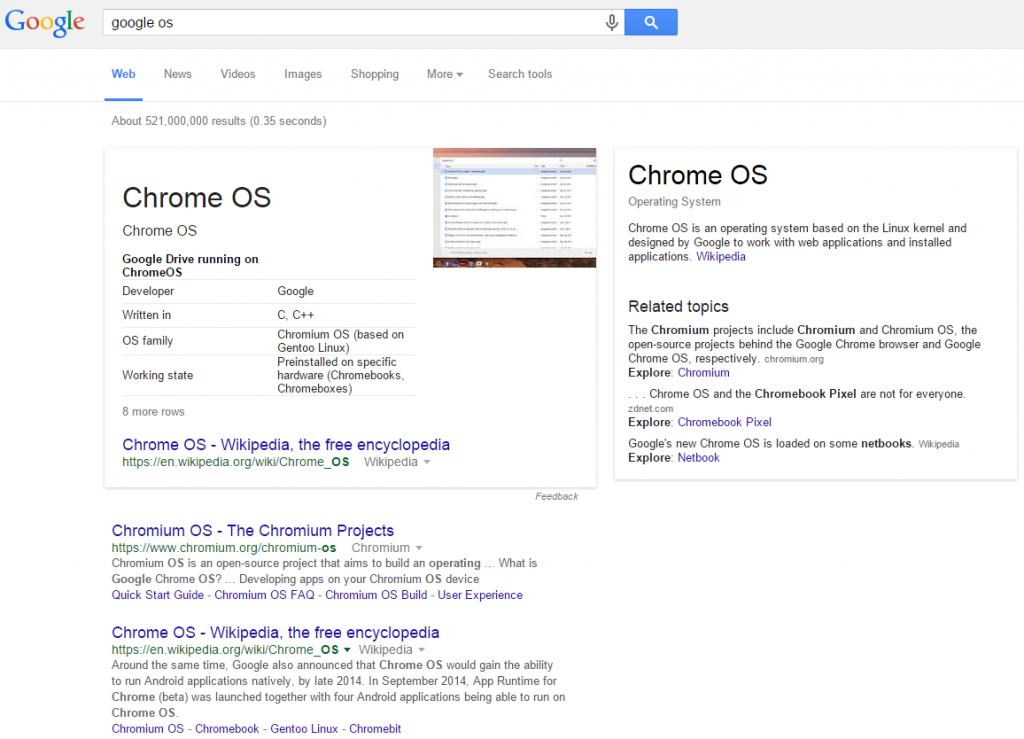This screenshot has height=739, width=1024.
Task: Open 'Chromium OS - The Chromium Projects' result
Action: pos(253,531)
